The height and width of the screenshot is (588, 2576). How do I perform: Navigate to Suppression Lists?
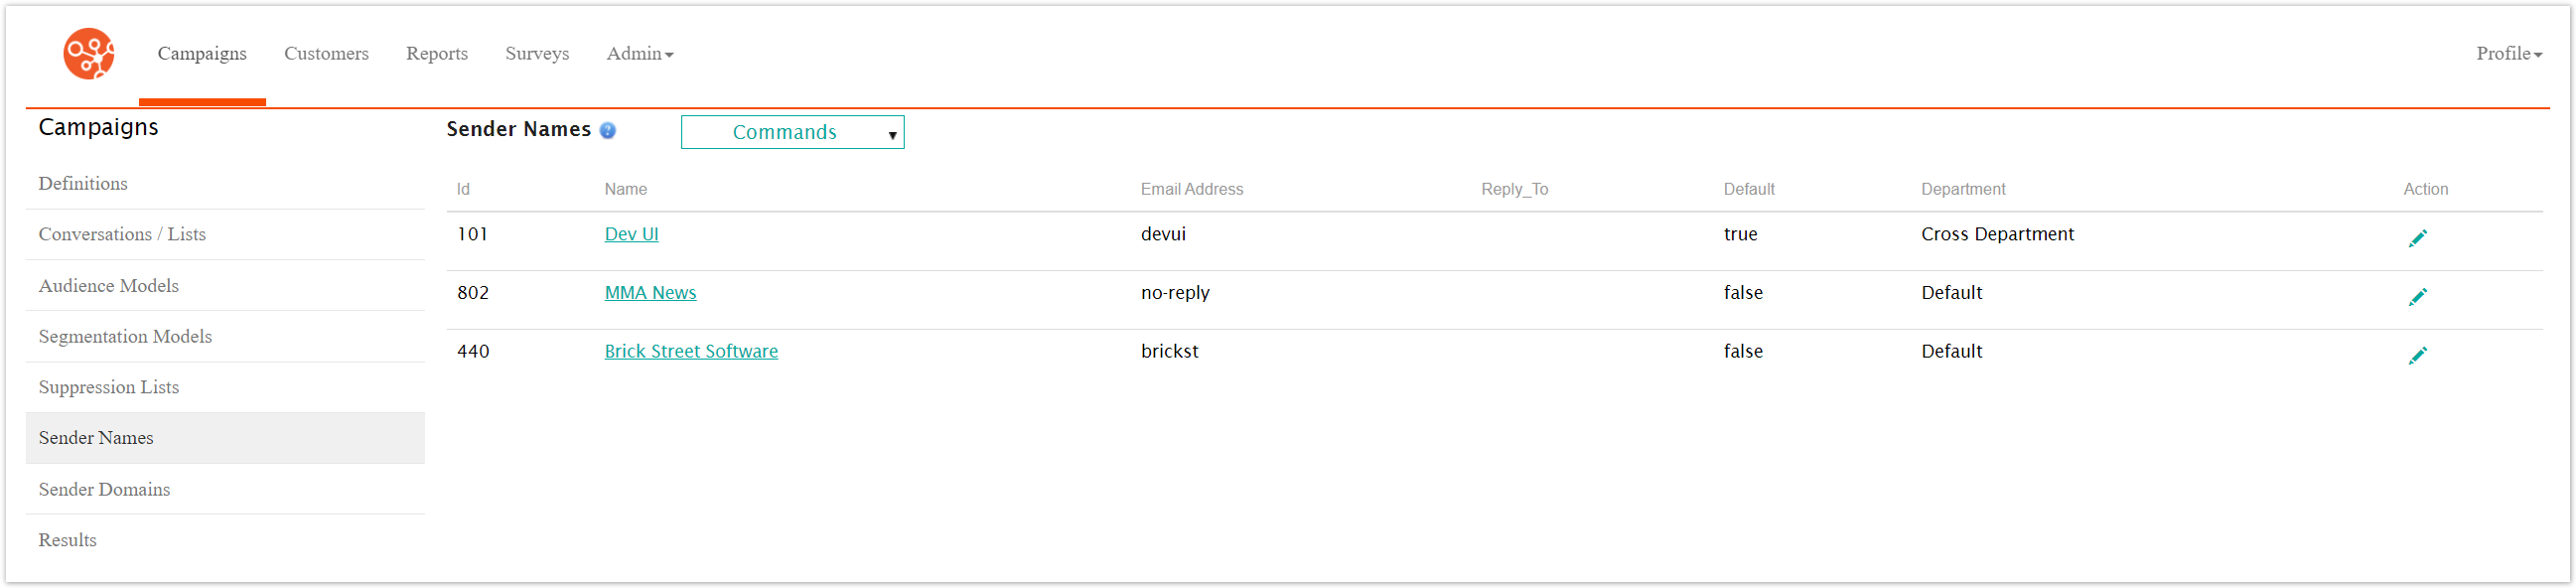(x=109, y=387)
